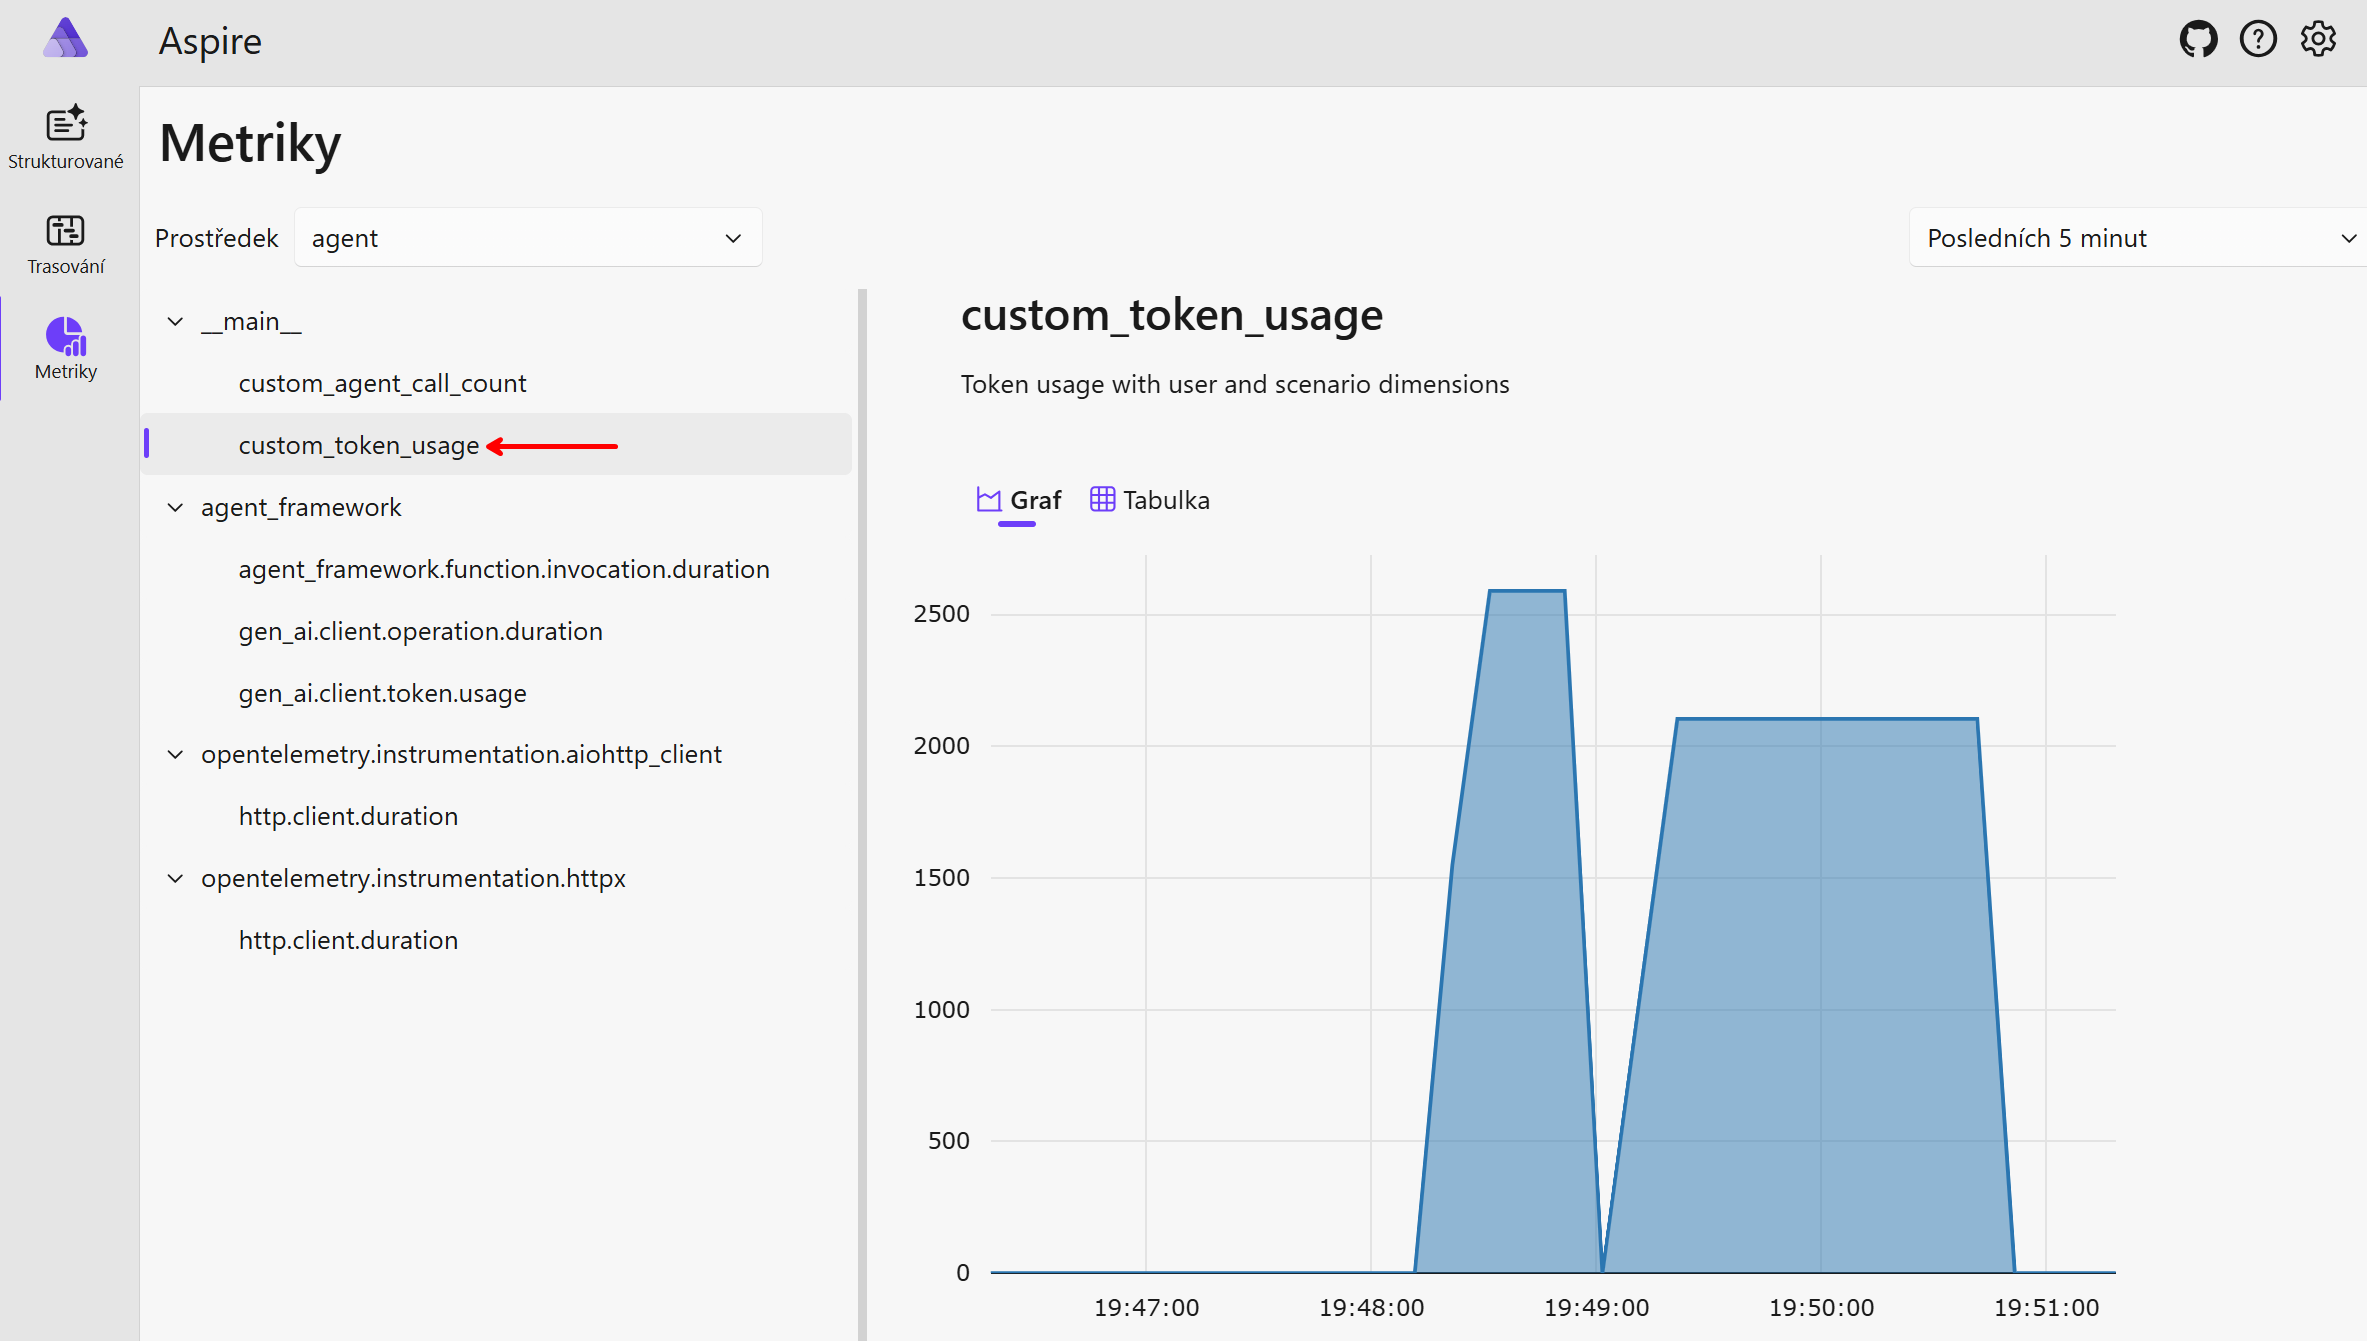Select custom_agent_call_count metric
The image size is (2367, 1341).
(x=382, y=383)
